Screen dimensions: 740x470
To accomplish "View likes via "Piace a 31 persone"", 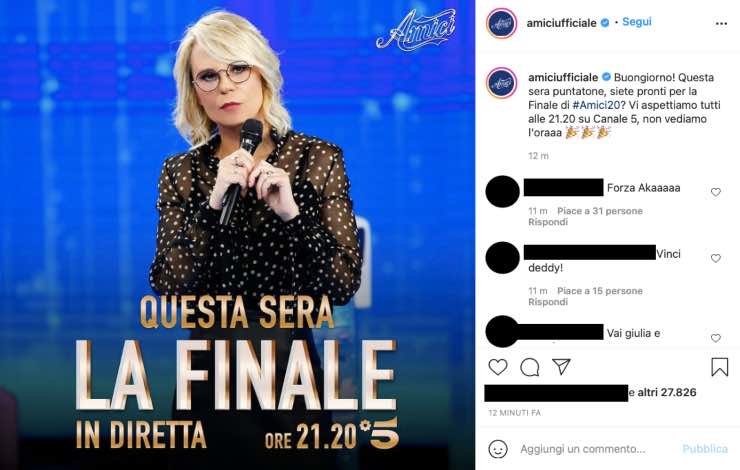I will pos(600,211).
